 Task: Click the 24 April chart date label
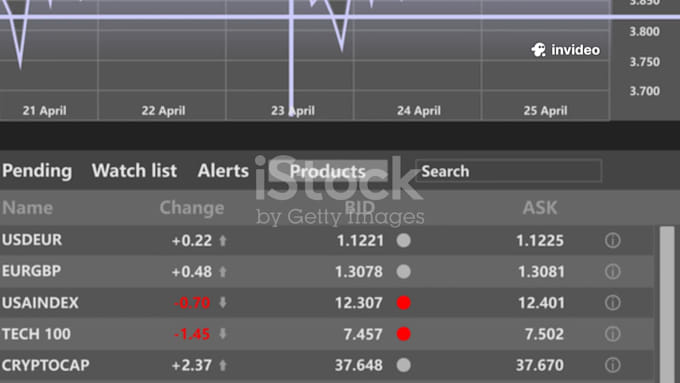pyautogui.click(x=419, y=111)
